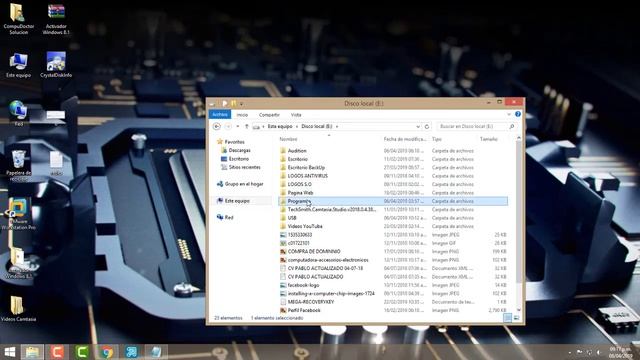640x360 pixels.
Task: Sort by the Nombre column header
Action: [x=288, y=139]
